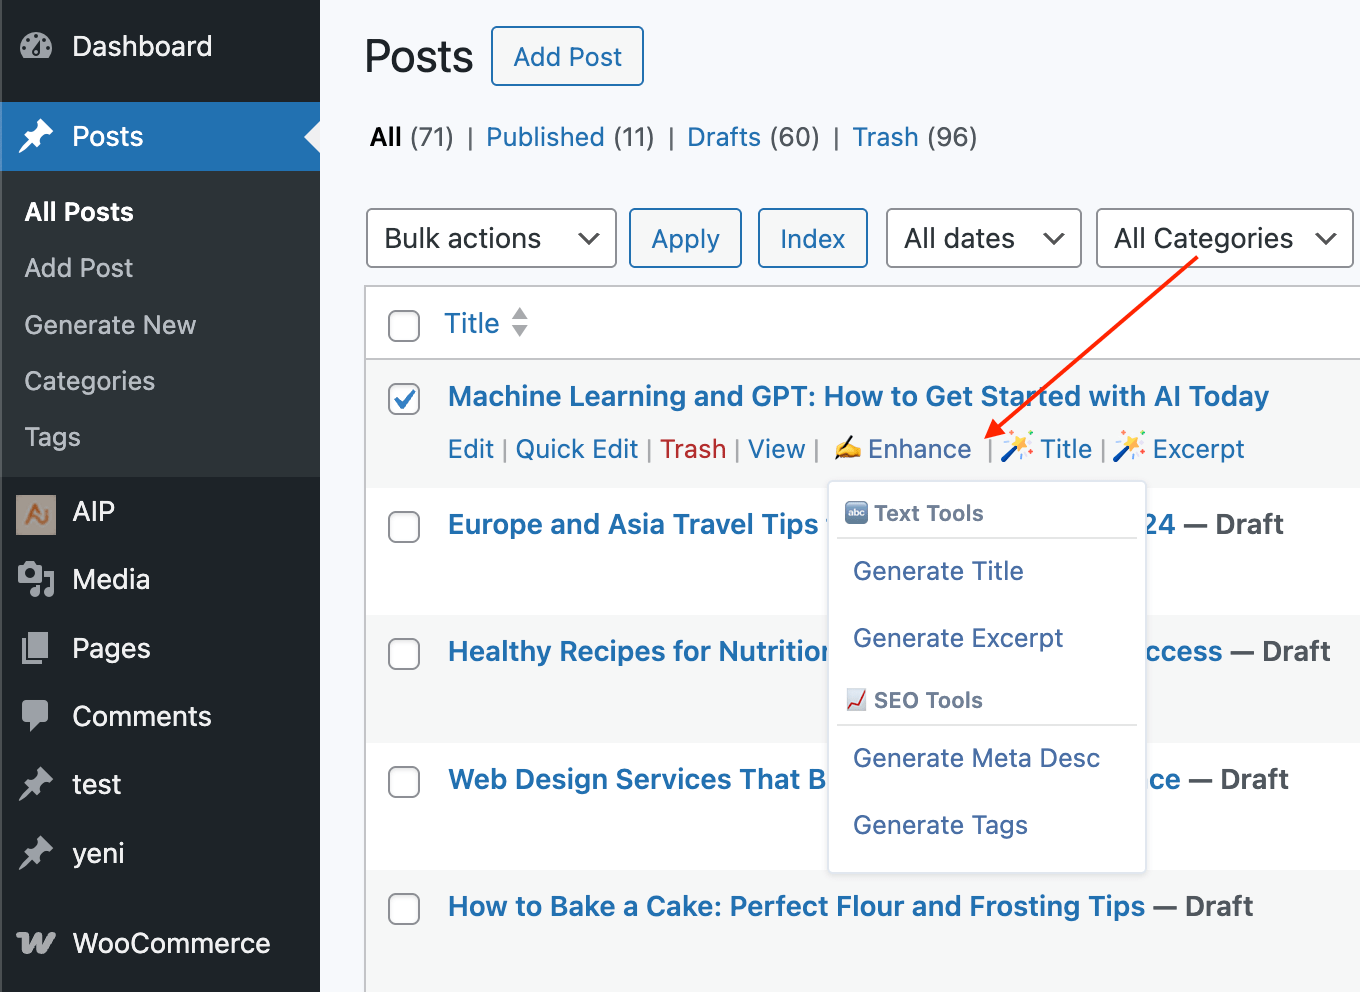The width and height of the screenshot is (1360, 992).
Task: Open Tags submenu item
Action: [52, 437]
